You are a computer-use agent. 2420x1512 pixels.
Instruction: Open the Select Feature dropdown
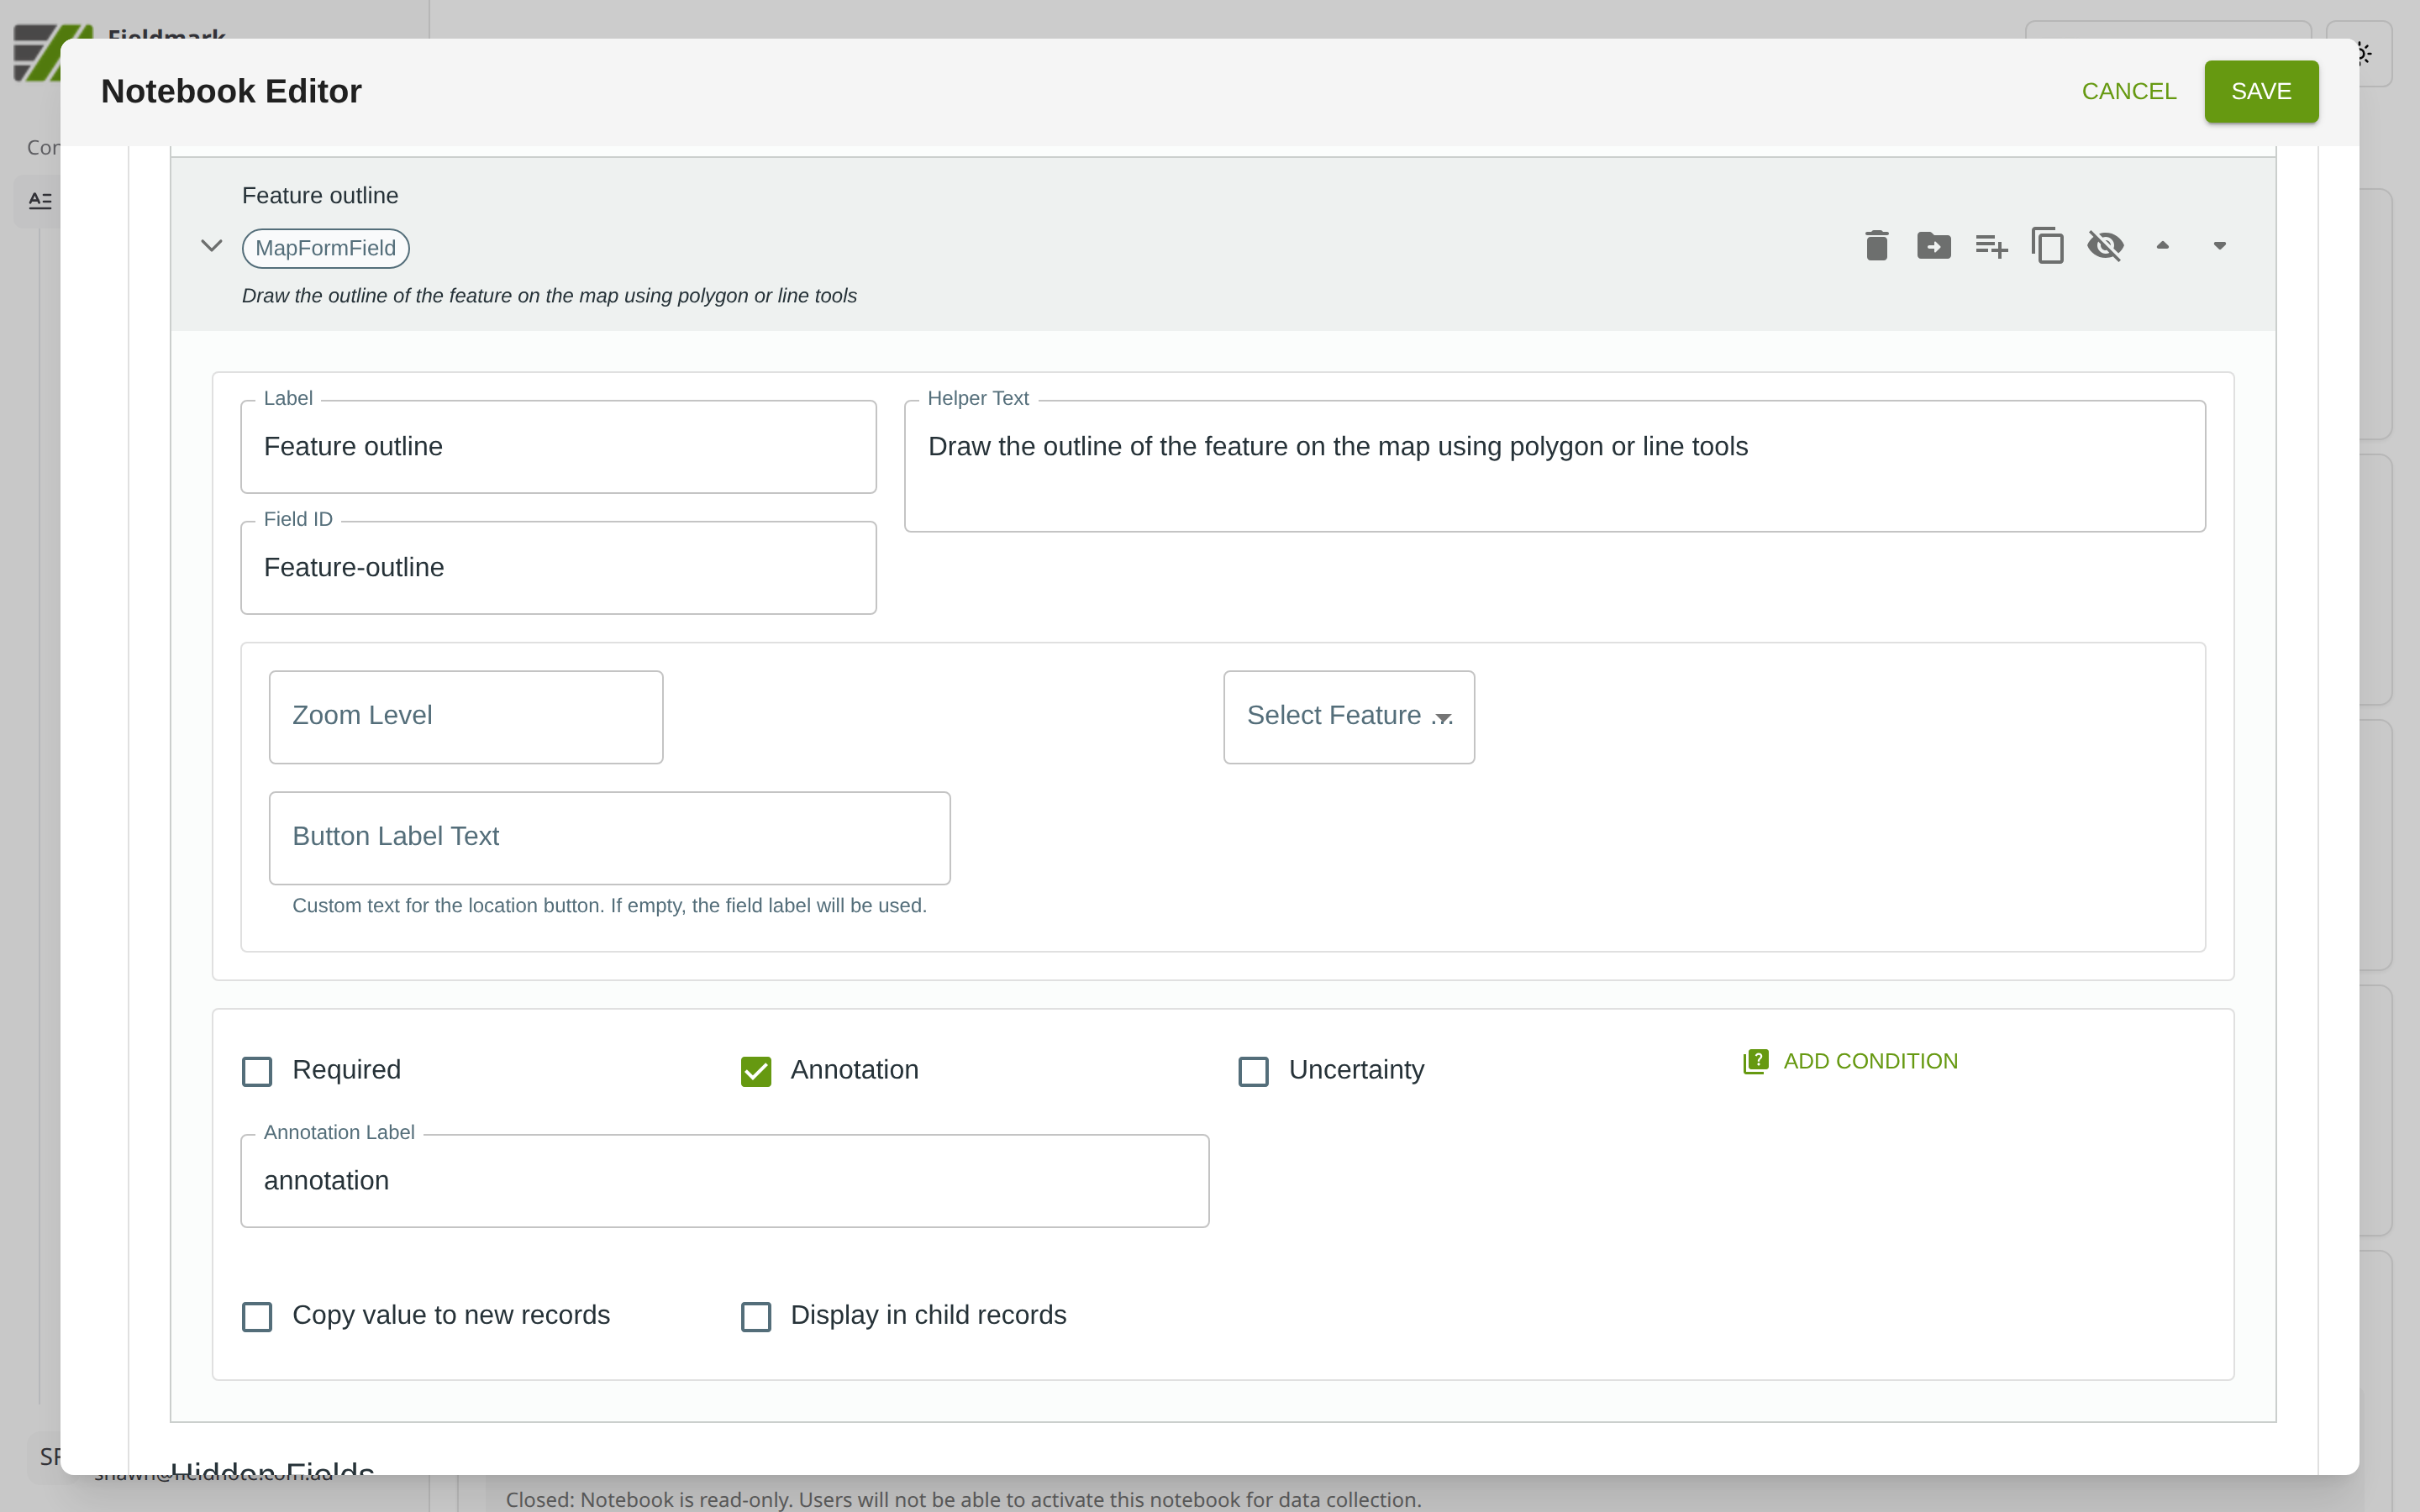pos(1348,717)
